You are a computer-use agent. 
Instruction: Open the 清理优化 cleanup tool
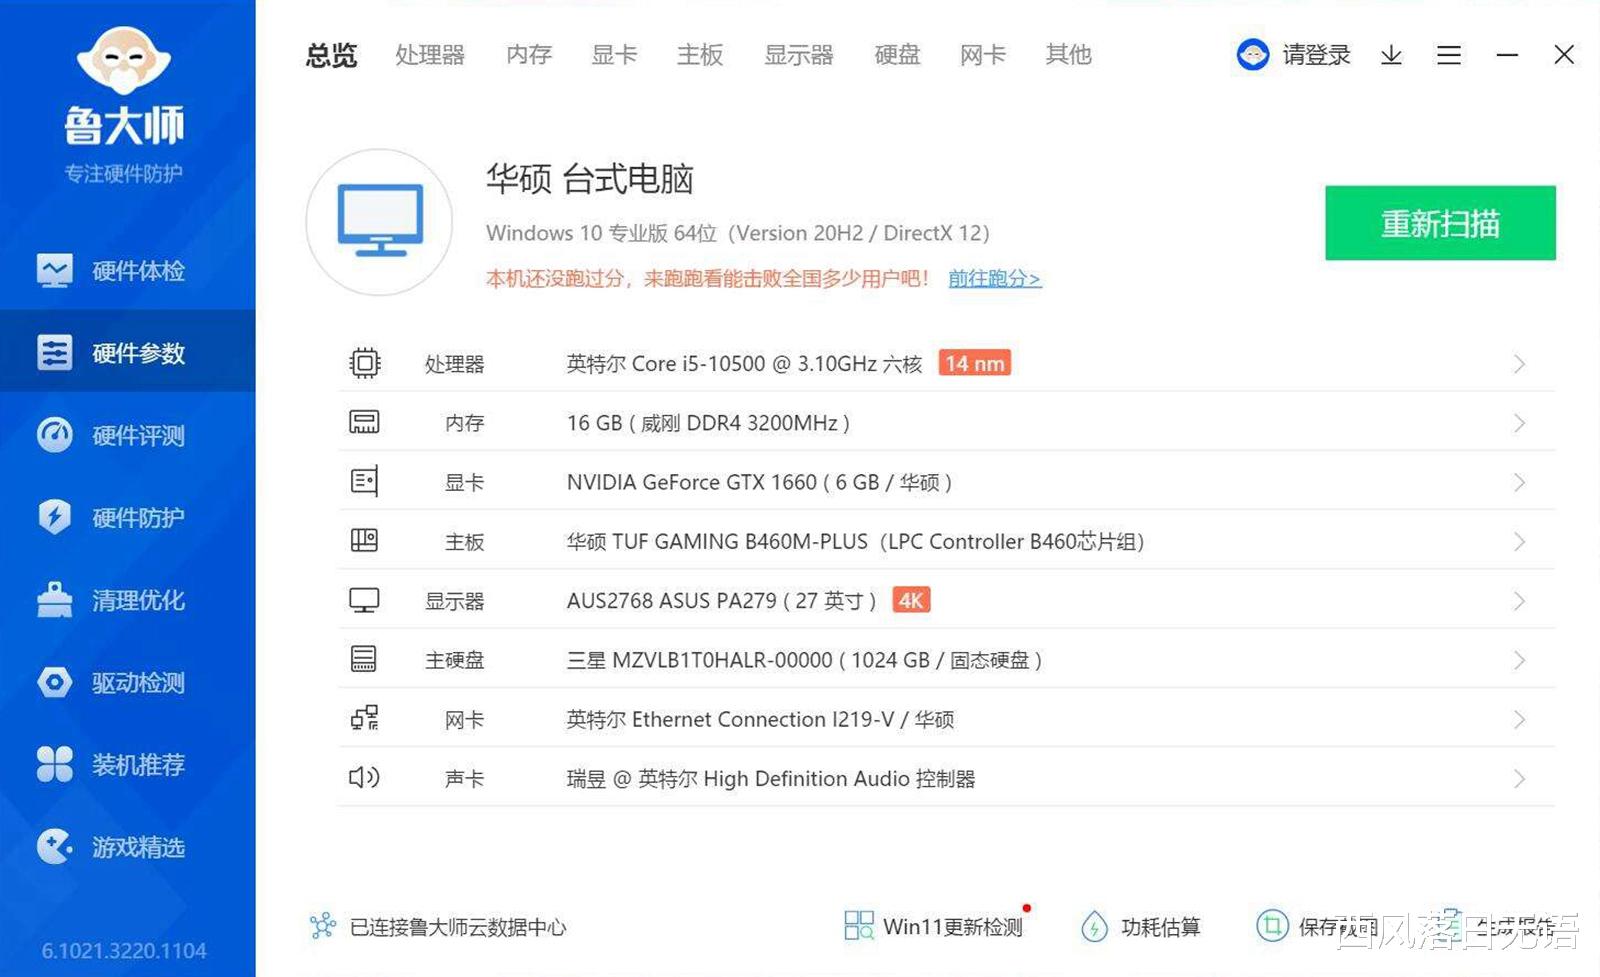coord(137,600)
